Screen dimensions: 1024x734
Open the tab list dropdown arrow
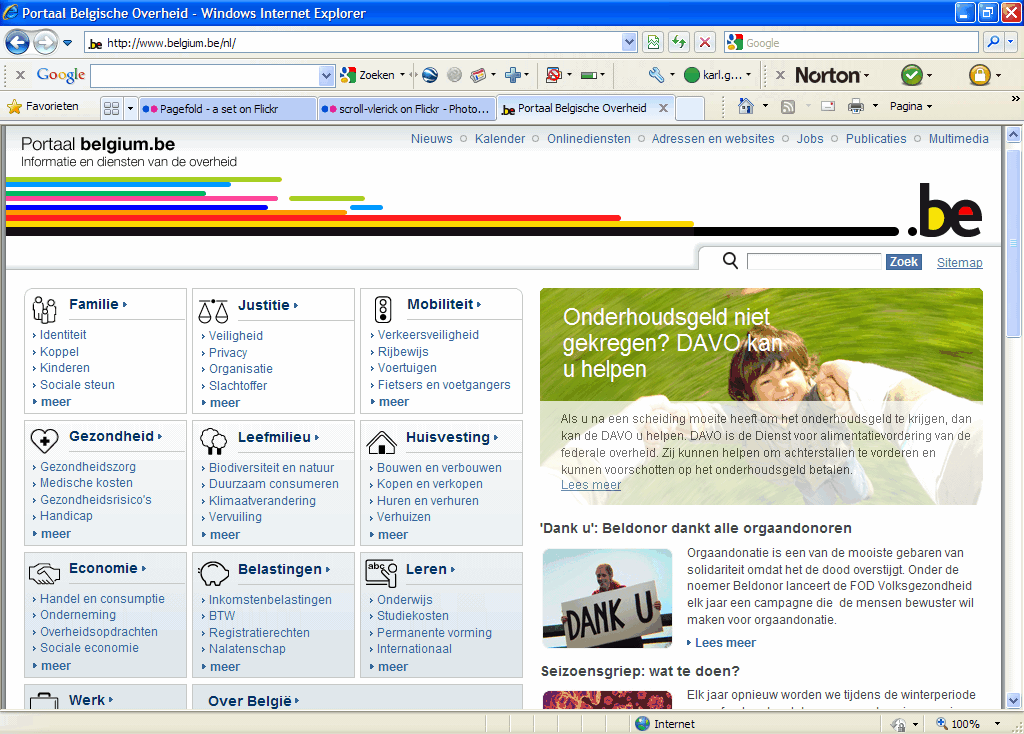pyautogui.click(x=130, y=108)
